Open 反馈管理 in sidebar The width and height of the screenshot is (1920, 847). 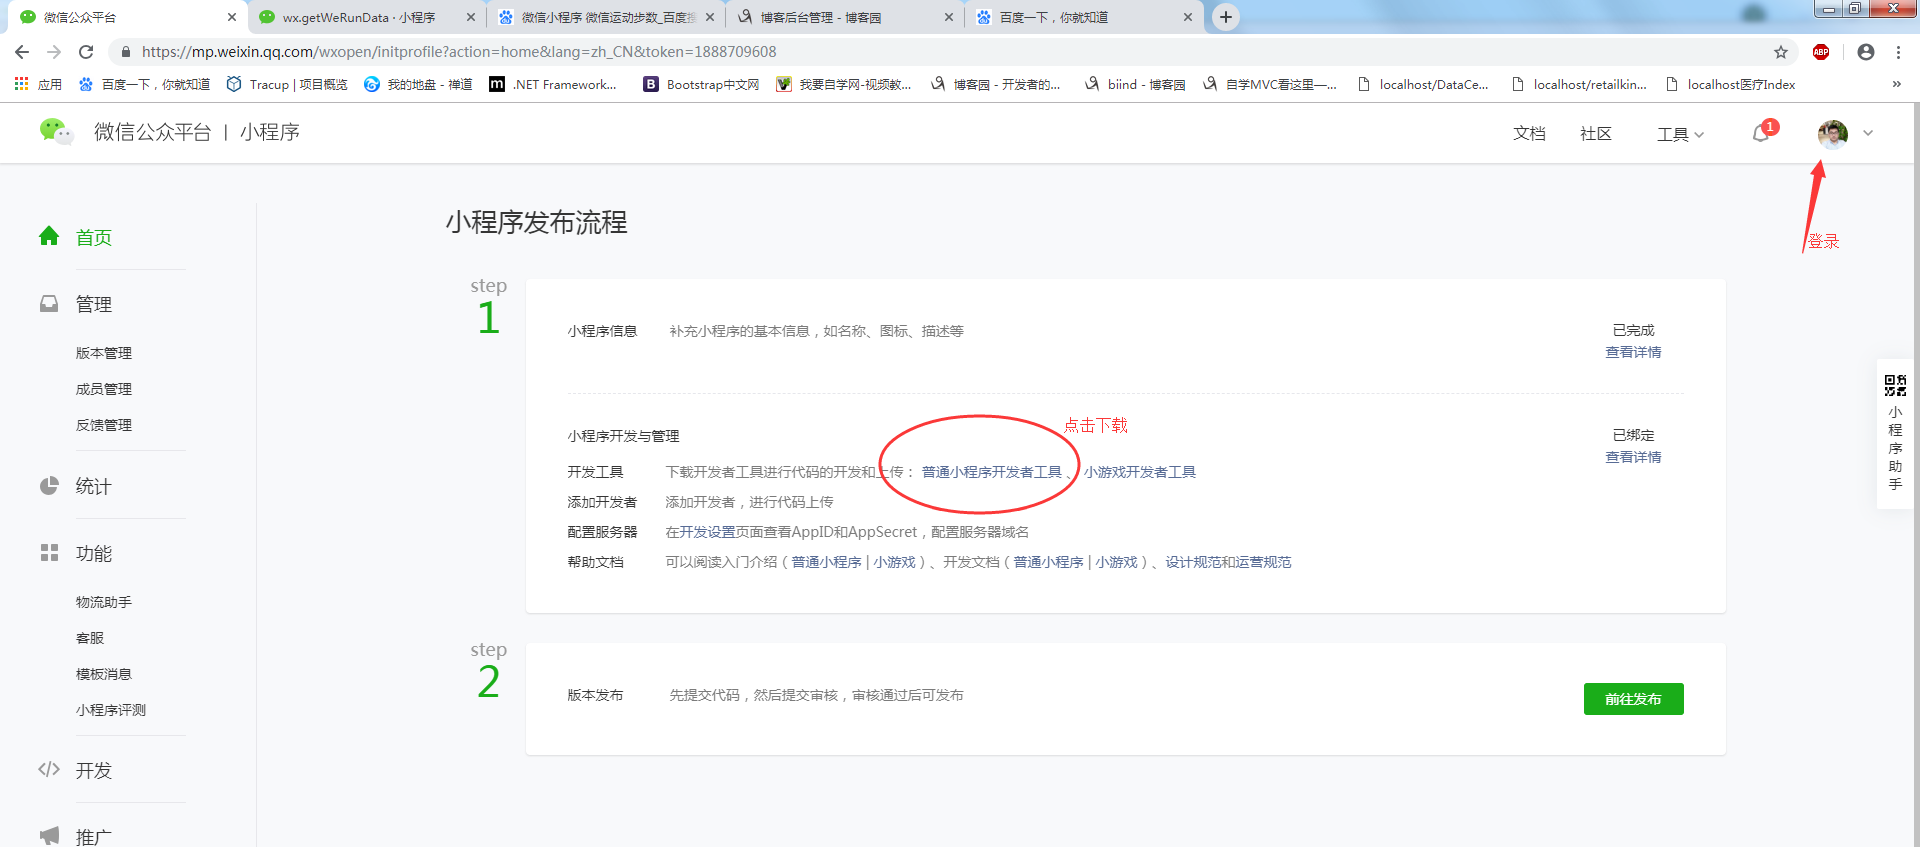104,425
